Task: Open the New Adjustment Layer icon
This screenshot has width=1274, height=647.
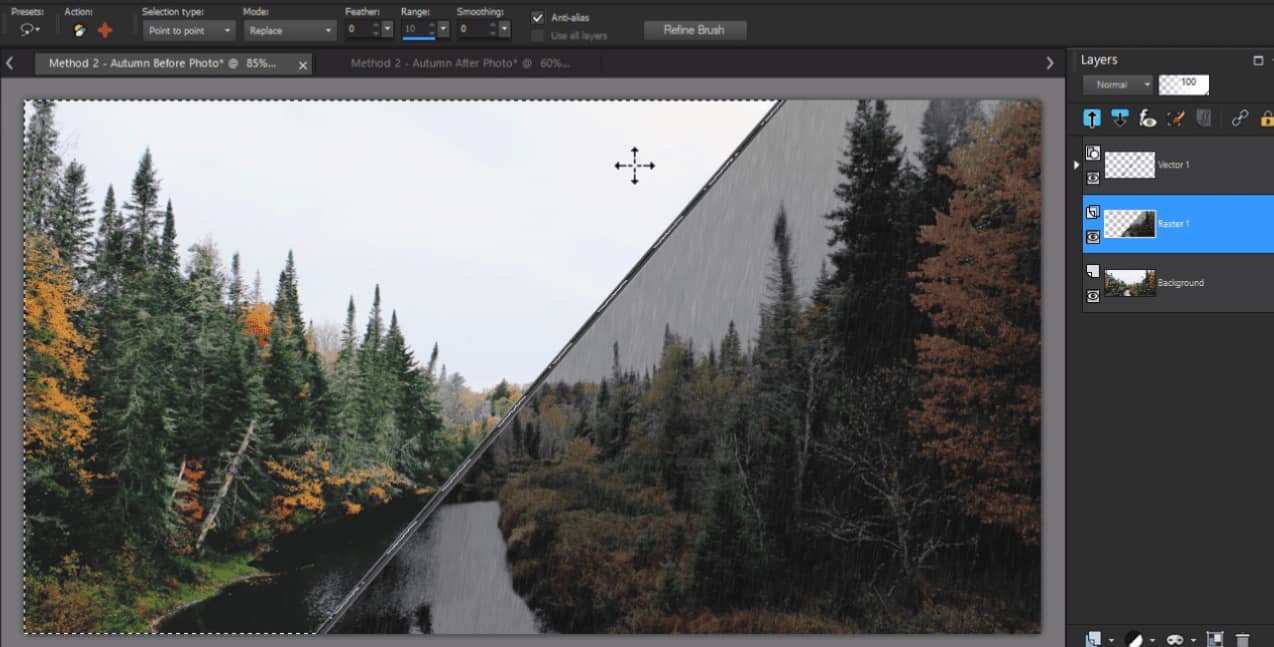Action: pos(1133,638)
